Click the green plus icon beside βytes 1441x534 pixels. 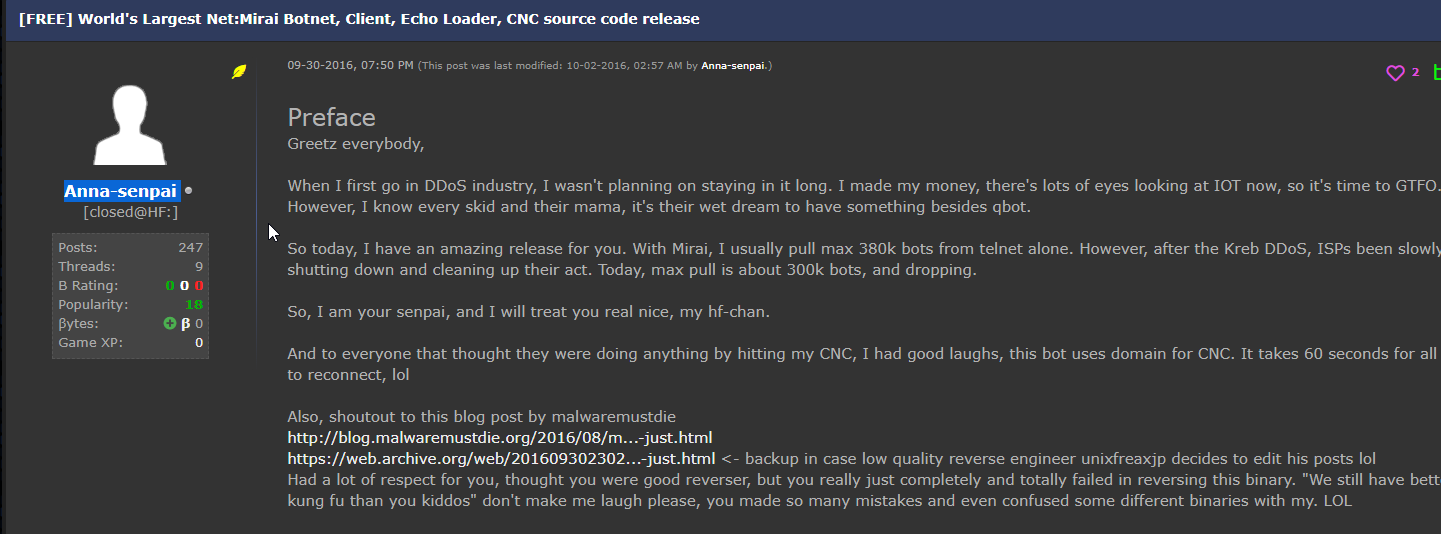[x=170, y=324]
